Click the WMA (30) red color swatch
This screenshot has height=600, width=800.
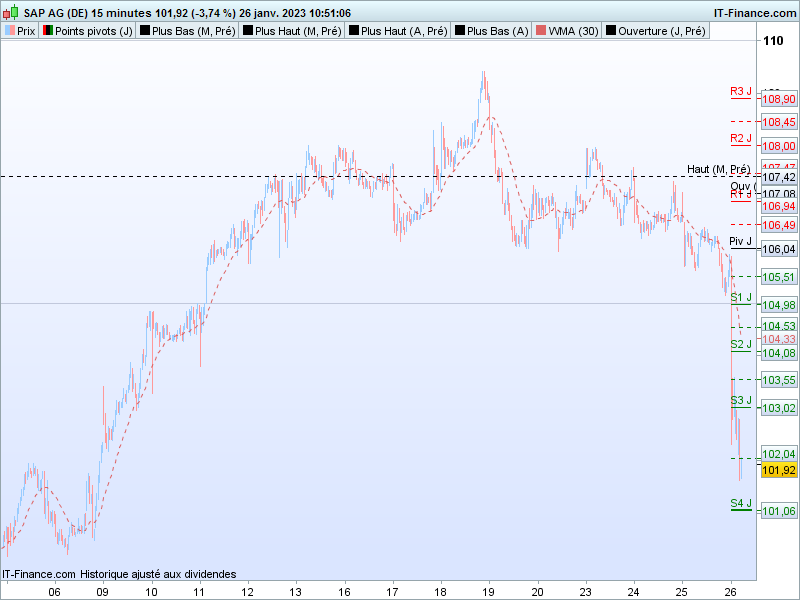tap(541, 31)
